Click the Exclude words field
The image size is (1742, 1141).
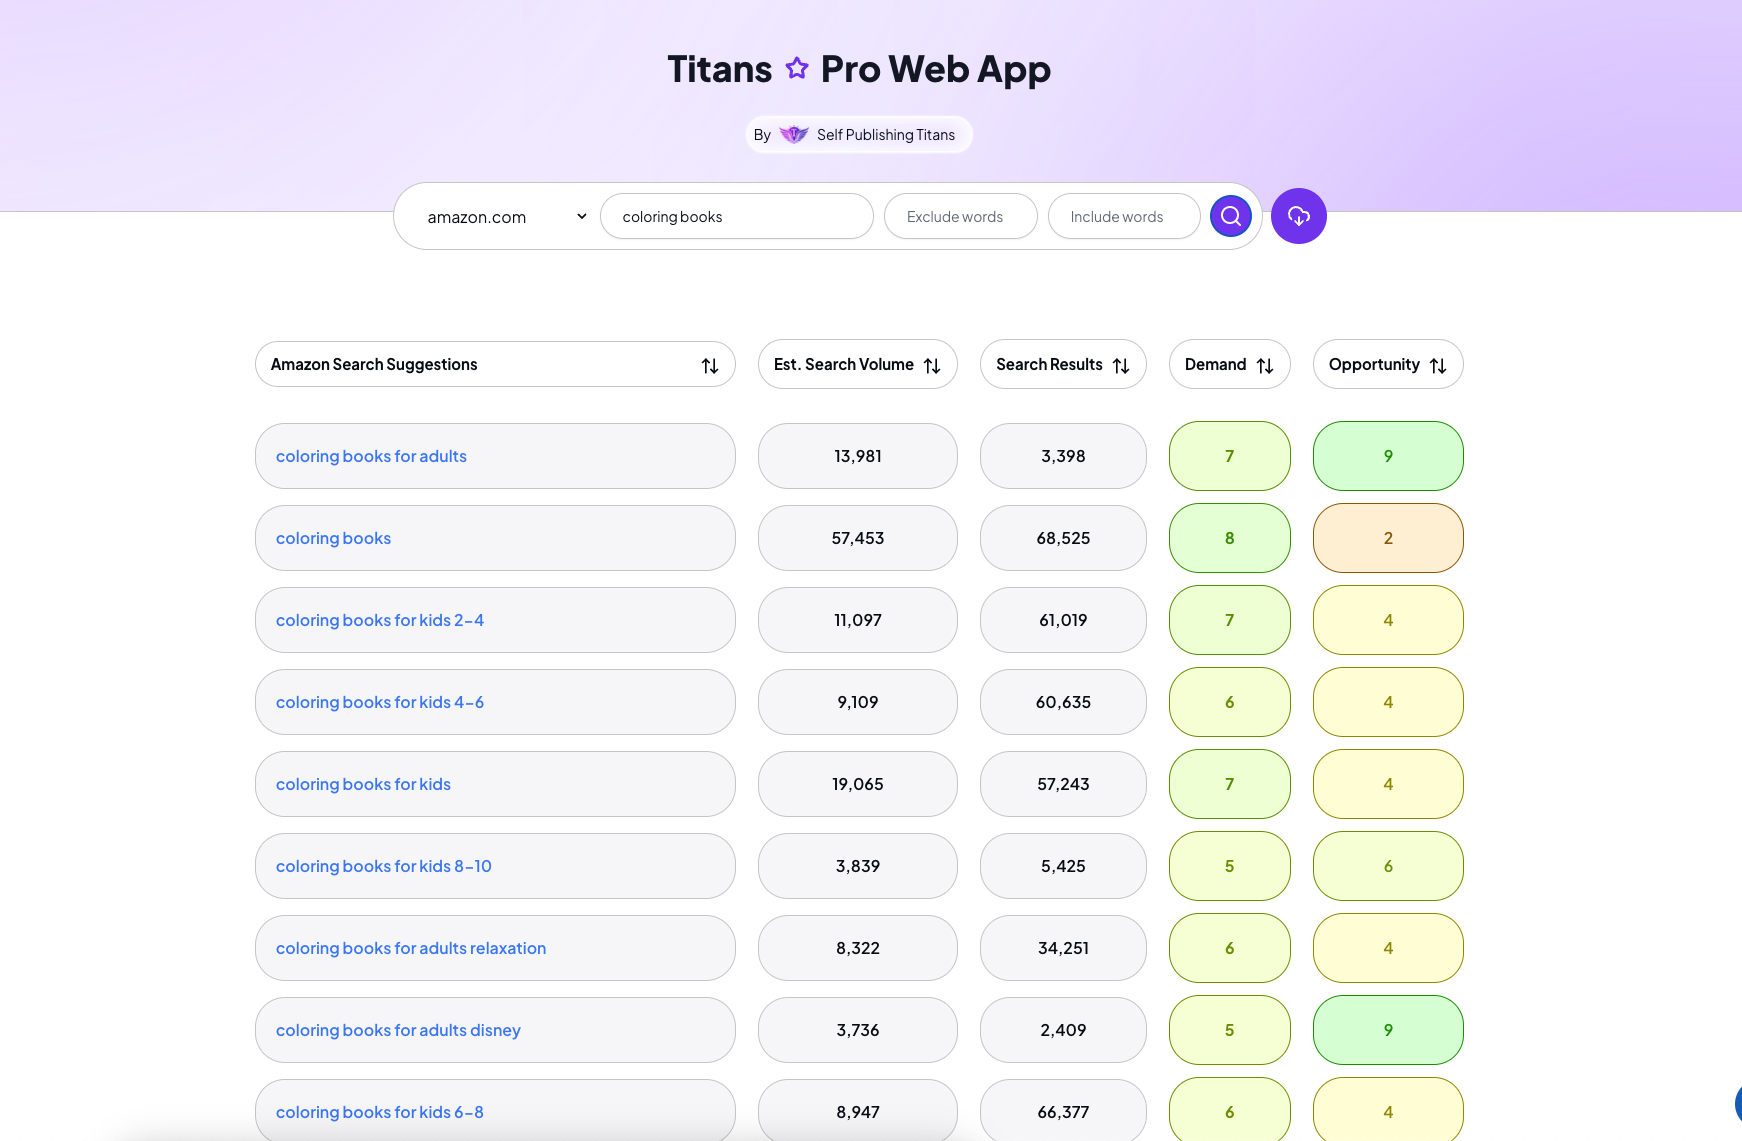959,216
